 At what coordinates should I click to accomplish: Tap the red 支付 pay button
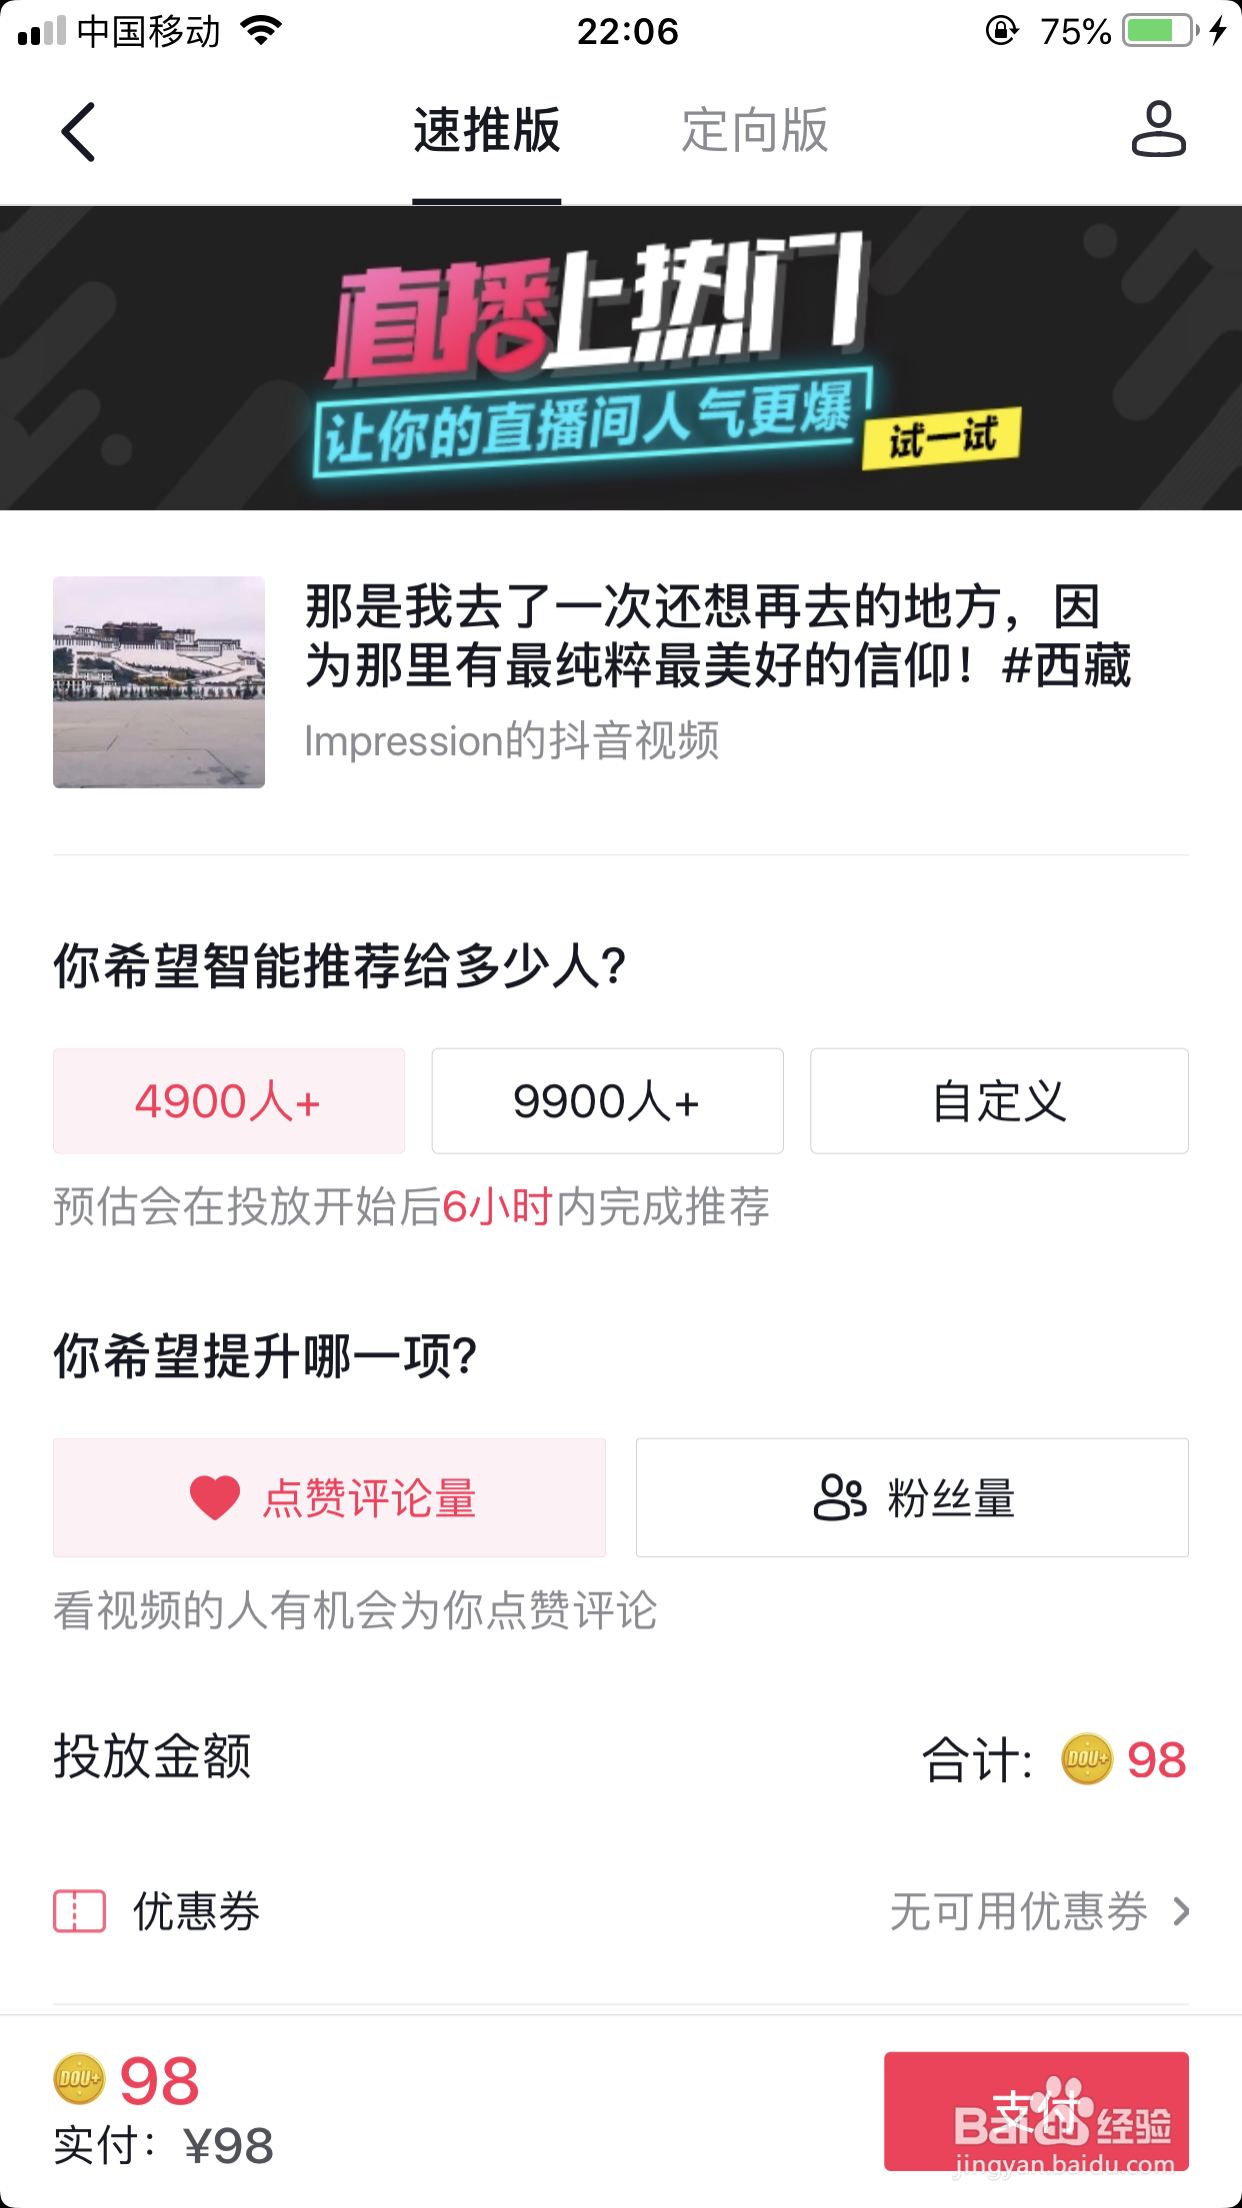(x=1036, y=2111)
